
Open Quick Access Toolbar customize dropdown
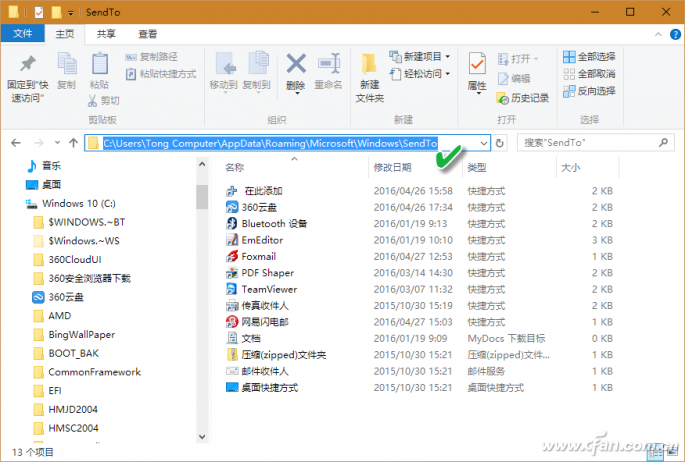tap(70, 13)
